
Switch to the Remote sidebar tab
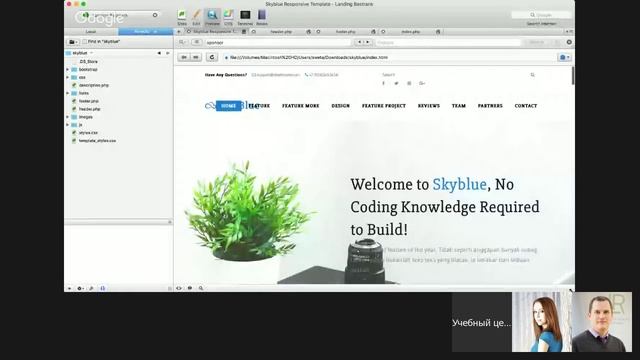(146, 31)
